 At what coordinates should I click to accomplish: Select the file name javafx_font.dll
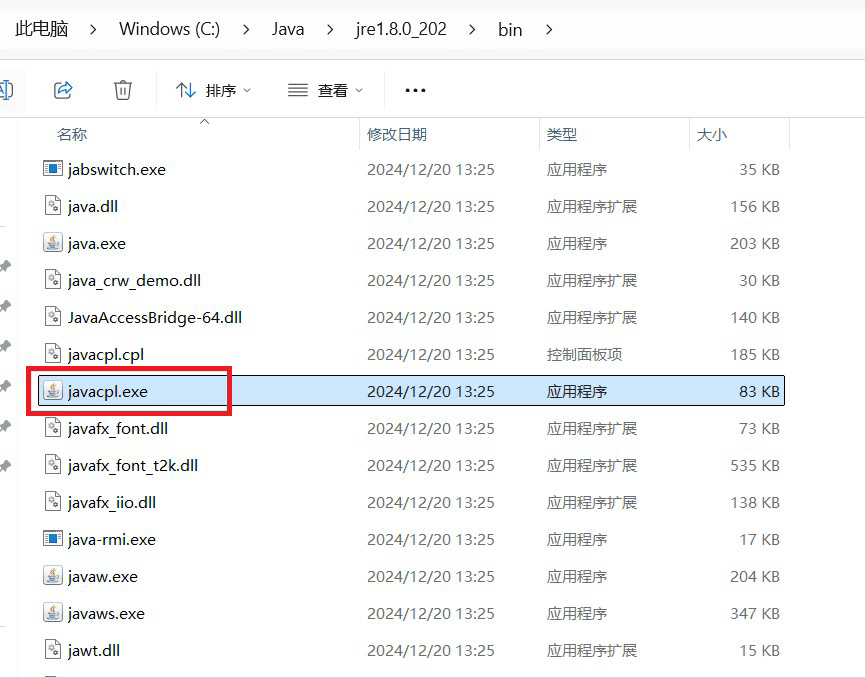[x=118, y=428]
